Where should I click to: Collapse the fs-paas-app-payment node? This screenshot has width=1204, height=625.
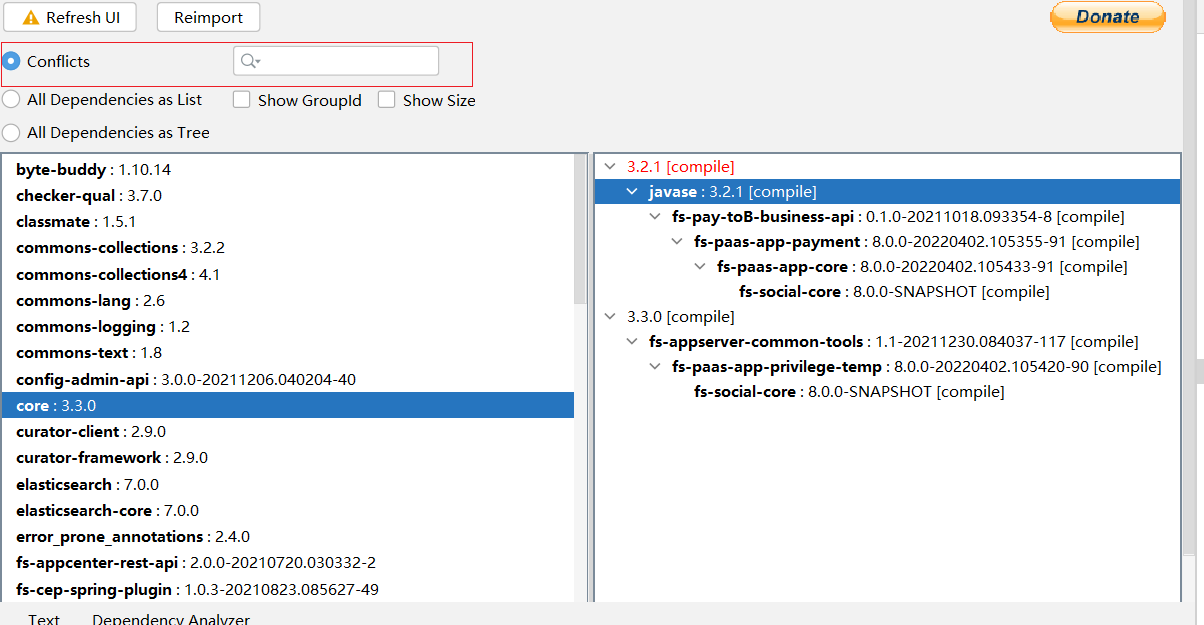pyautogui.click(x=677, y=242)
